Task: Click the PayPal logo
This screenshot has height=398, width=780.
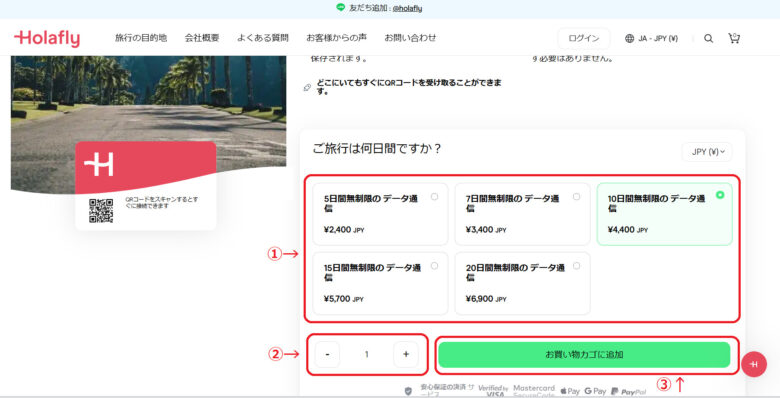Action: click(629, 392)
